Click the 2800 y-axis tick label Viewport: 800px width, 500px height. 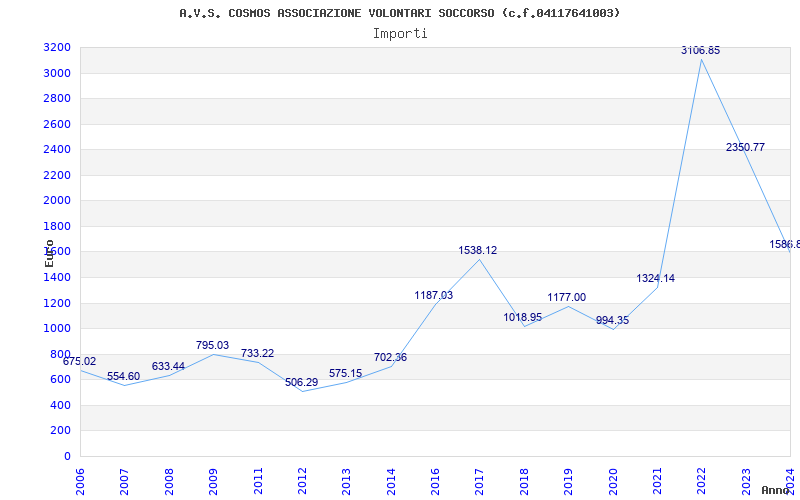57,98
